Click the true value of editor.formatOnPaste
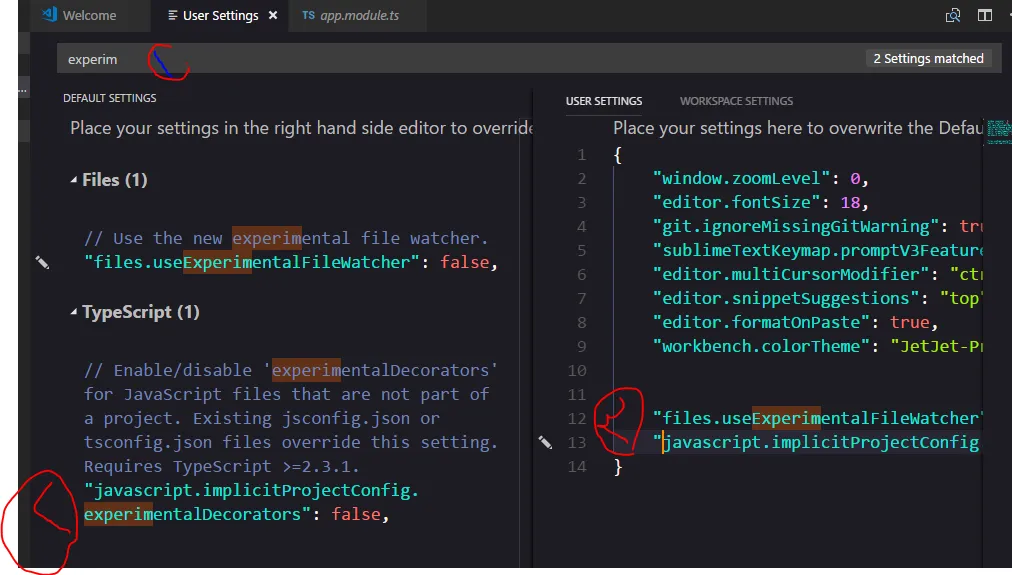The height and width of the screenshot is (575, 1012). pos(909,322)
